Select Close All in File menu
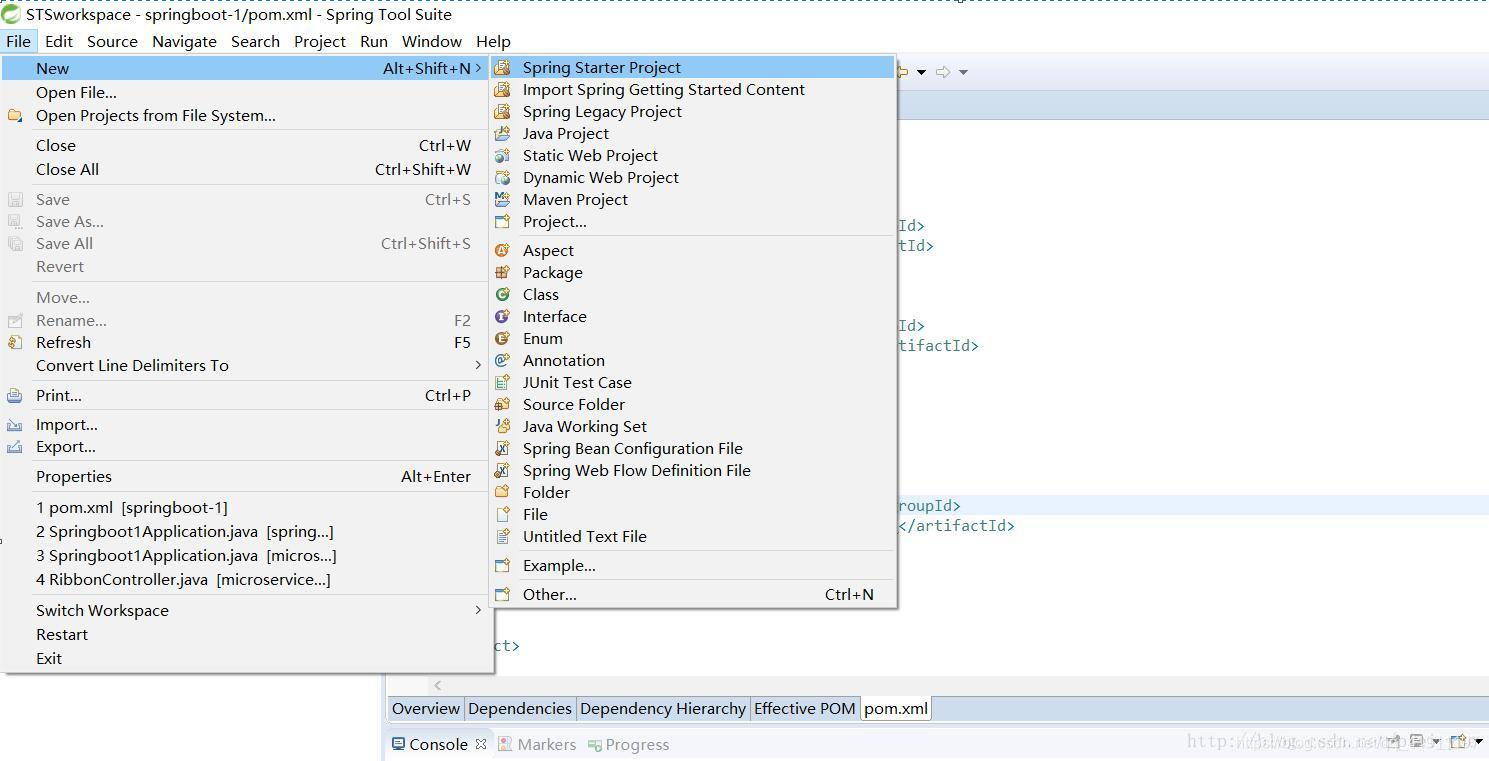 pyautogui.click(x=245, y=170)
